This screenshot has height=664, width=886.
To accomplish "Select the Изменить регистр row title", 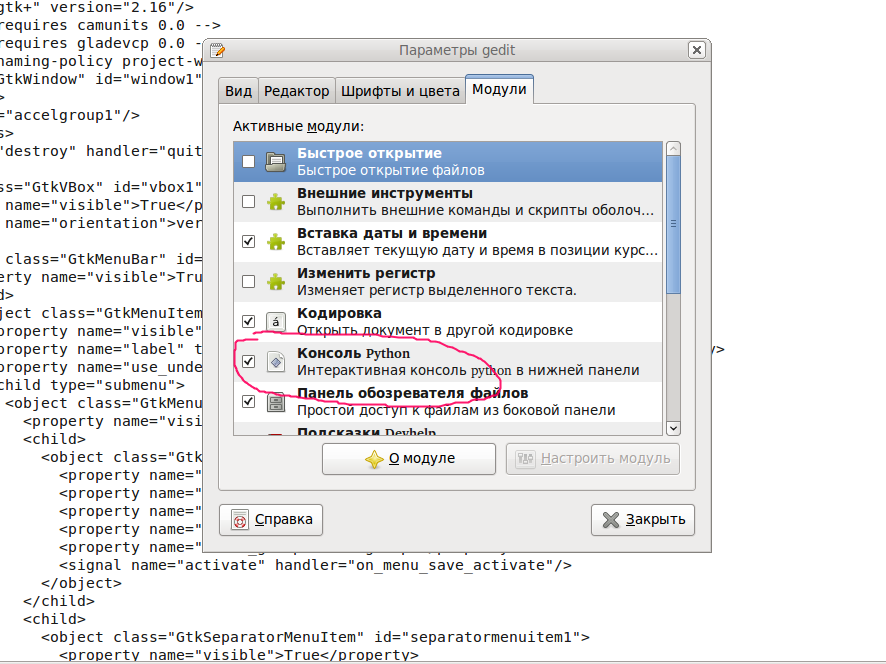I will tap(366, 273).
